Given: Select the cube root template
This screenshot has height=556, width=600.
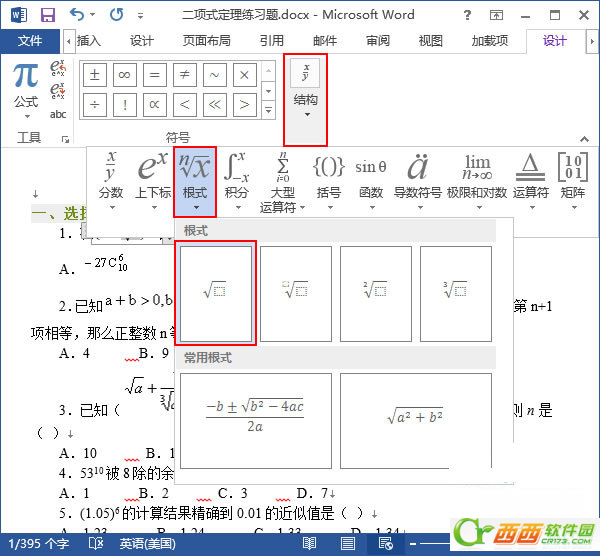Looking at the screenshot, I should [x=455, y=292].
